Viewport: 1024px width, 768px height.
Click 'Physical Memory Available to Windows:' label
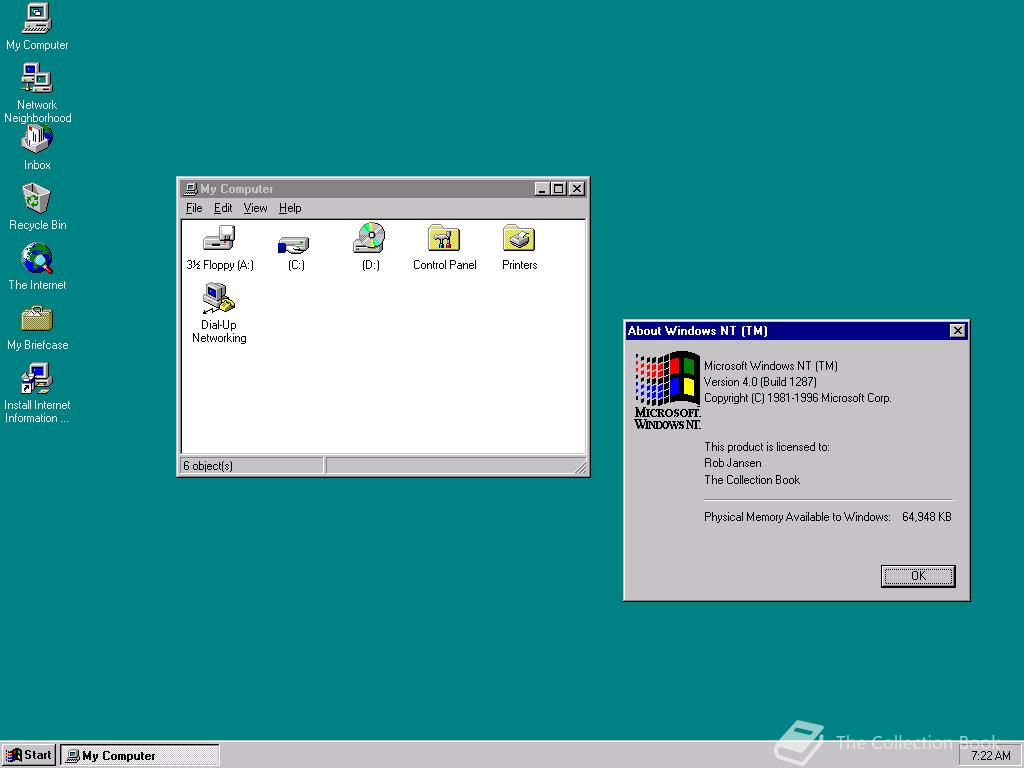point(797,517)
